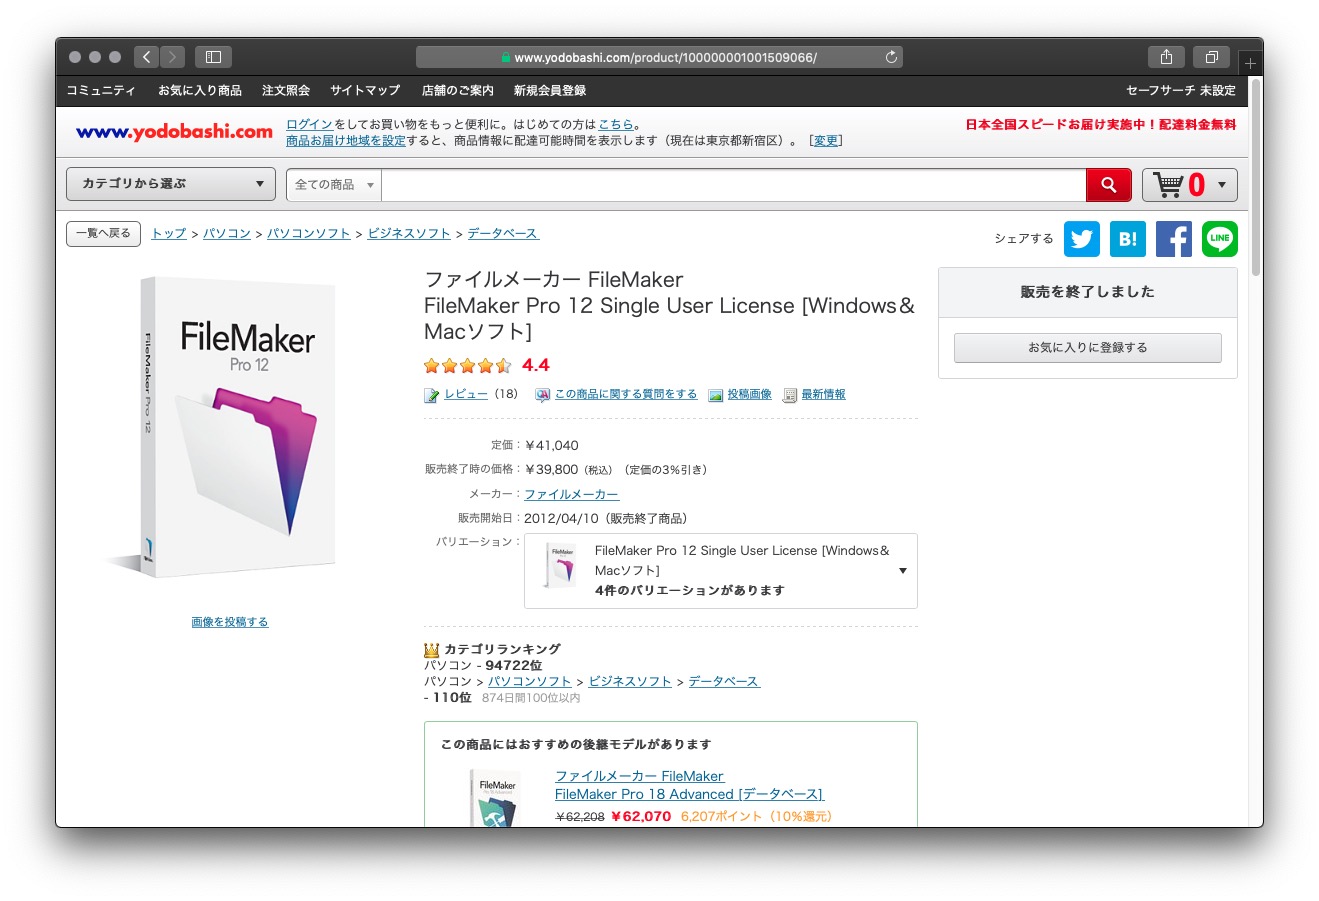The width and height of the screenshot is (1319, 901).
Task: Click the search text field
Action: (734, 185)
